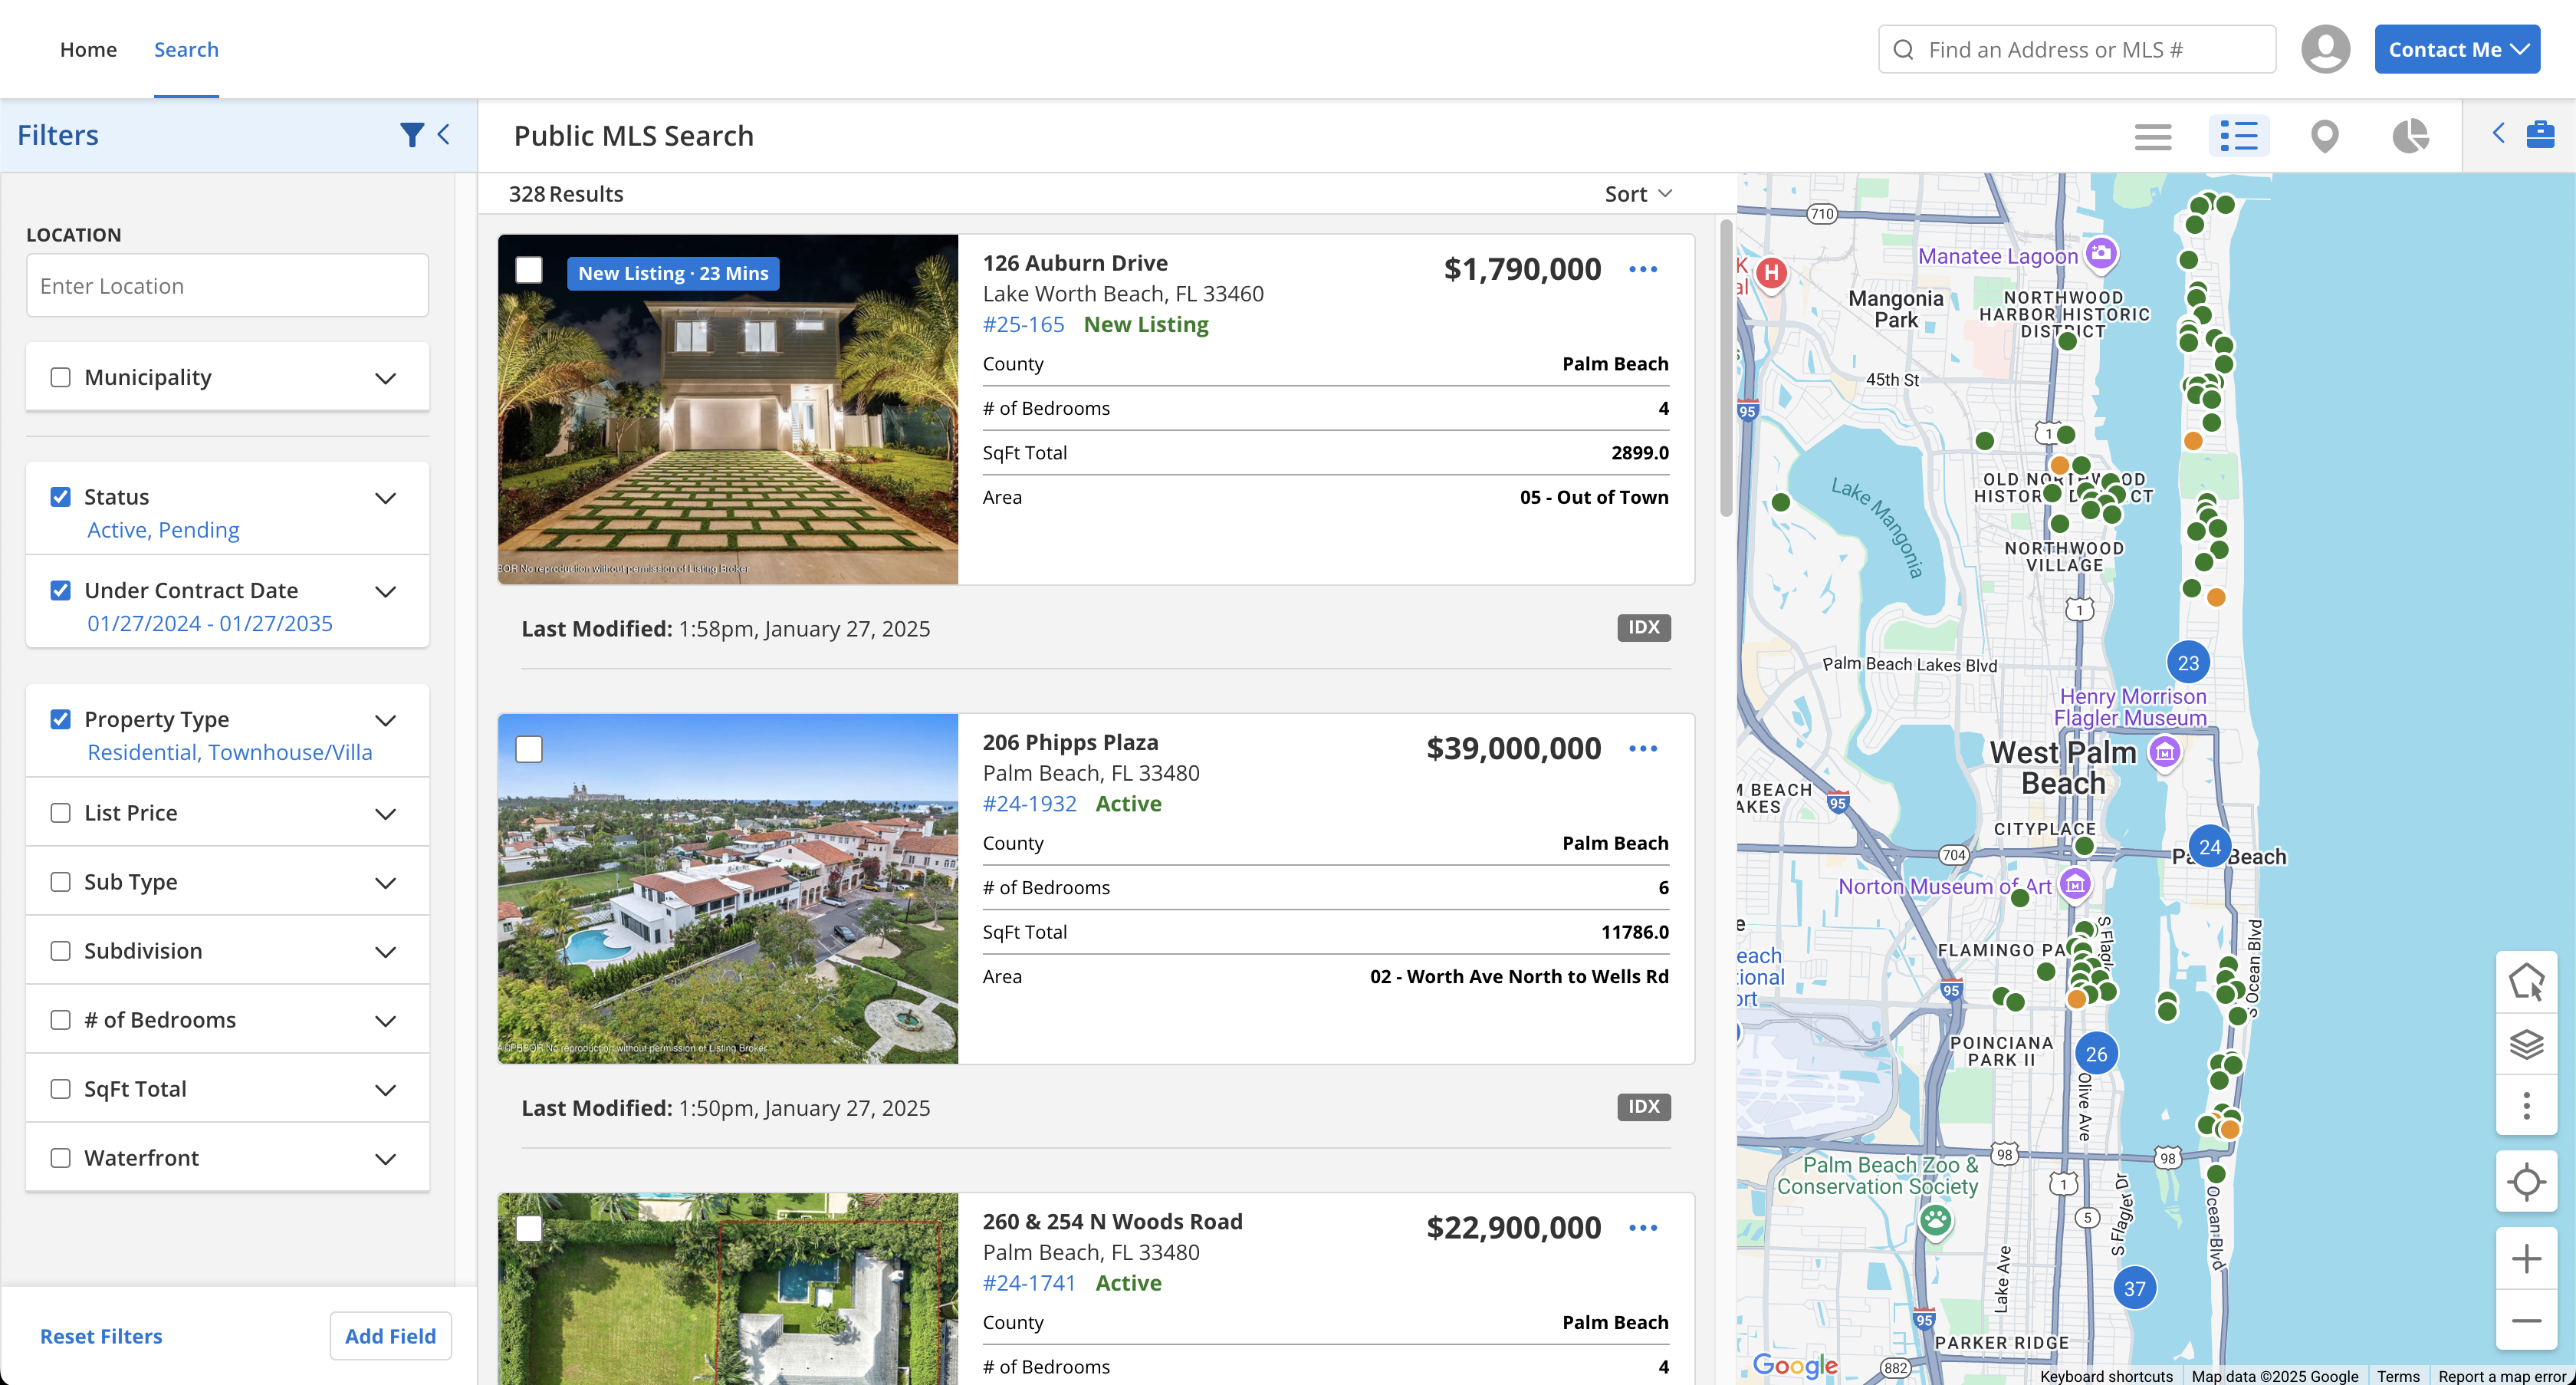Viewport: 2576px width, 1385px height.
Task: Click the map cluster marker 37
Action: pos(2134,1289)
